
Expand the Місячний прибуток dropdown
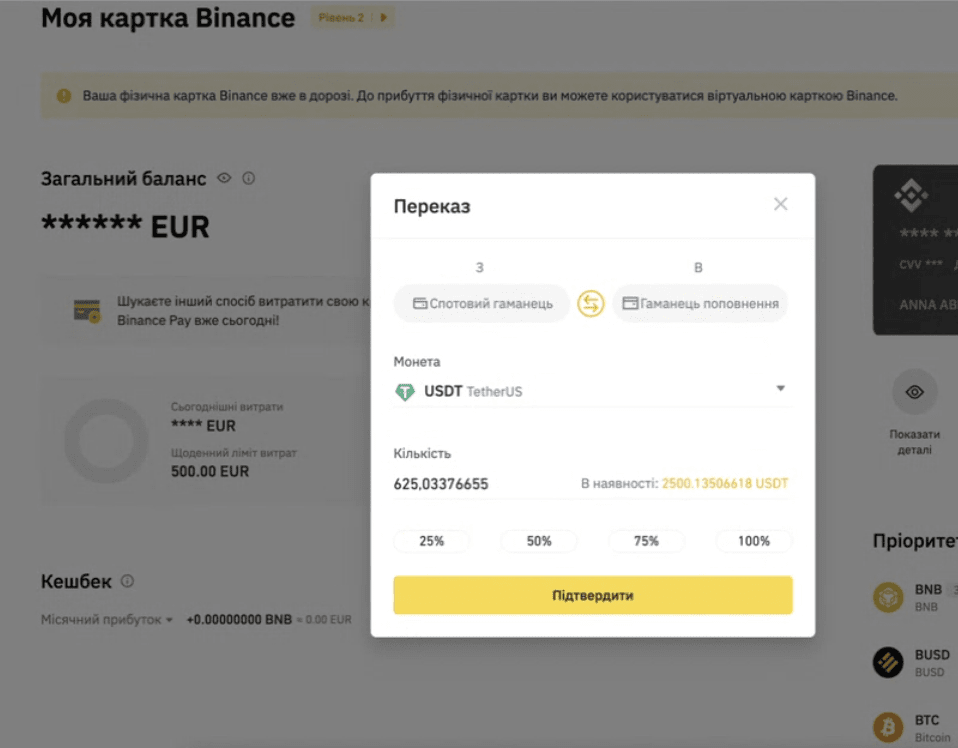[x=168, y=620]
